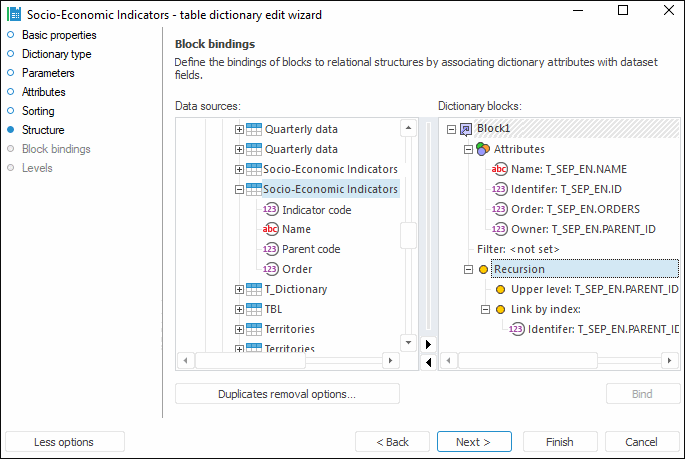Click the Name text field icon
685x459 pixels.
pyautogui.click(x=271, y=229)
